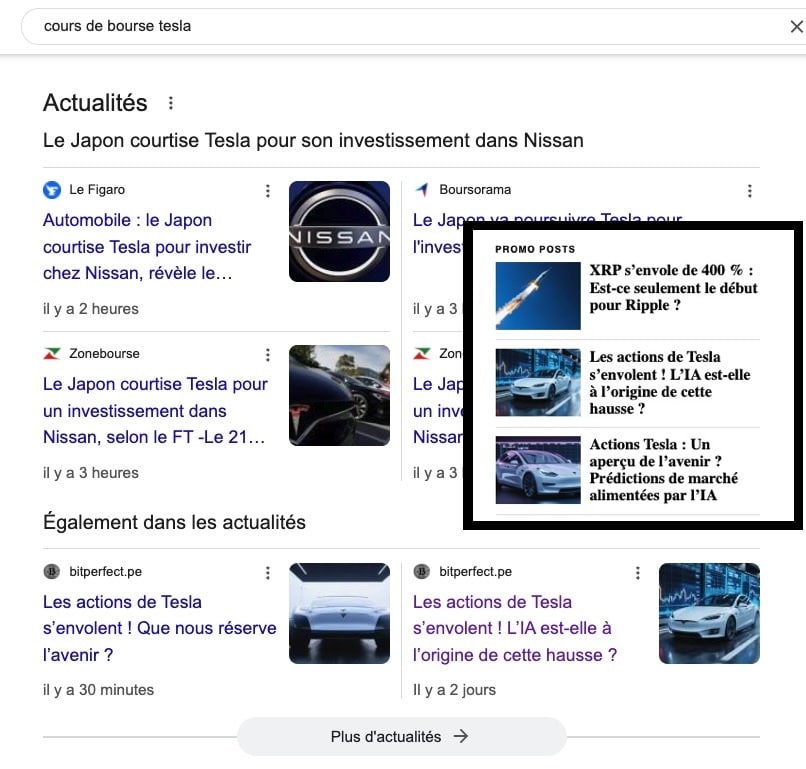Open the Nissan logo thumbnail
The height and width of the screenshot is (769, 806).
(x=339, y=231)
